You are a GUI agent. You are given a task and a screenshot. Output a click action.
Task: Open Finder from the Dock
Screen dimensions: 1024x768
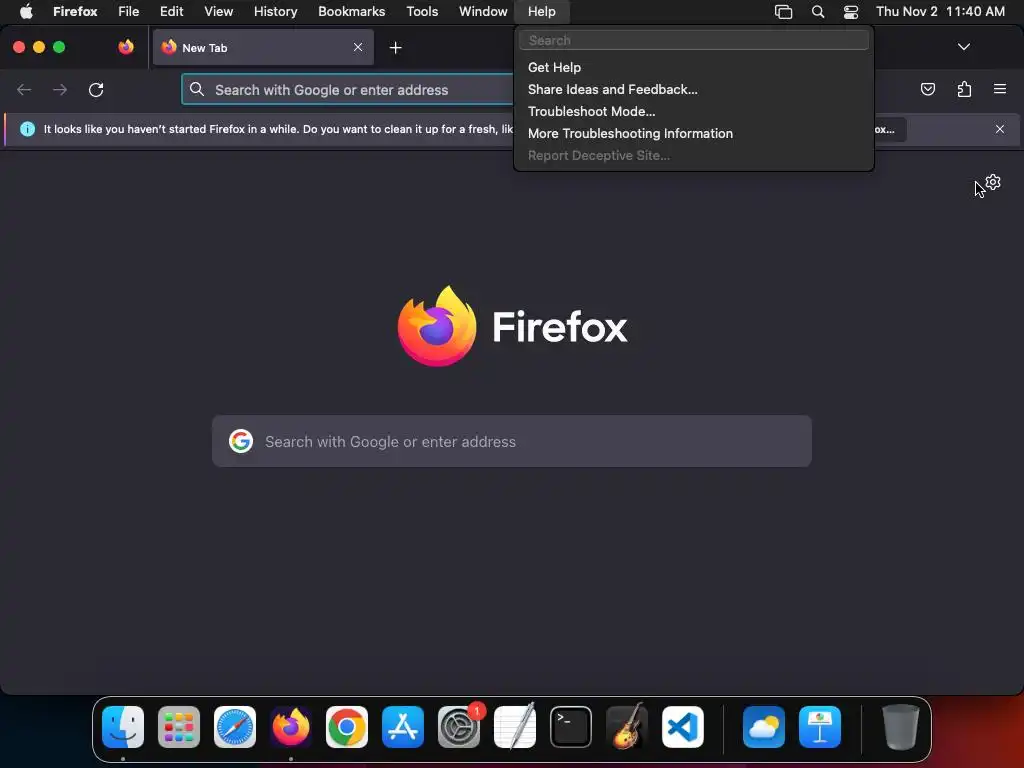(123, 727)
